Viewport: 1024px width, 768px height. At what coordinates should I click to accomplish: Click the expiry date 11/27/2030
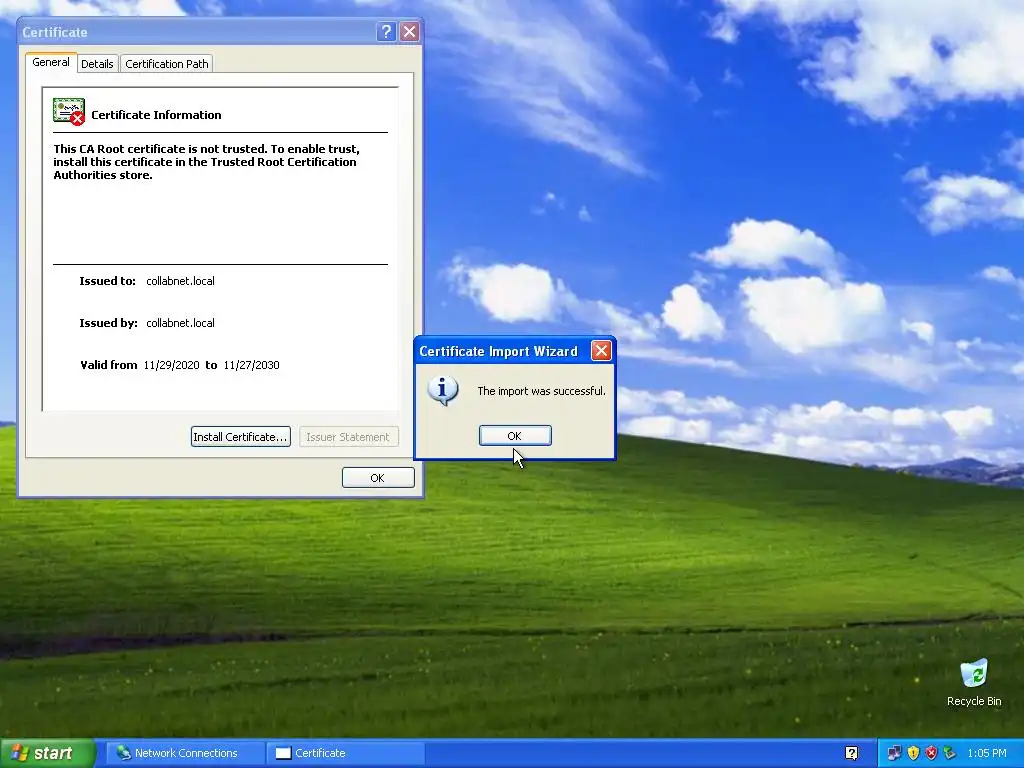(x=251, y=365)
